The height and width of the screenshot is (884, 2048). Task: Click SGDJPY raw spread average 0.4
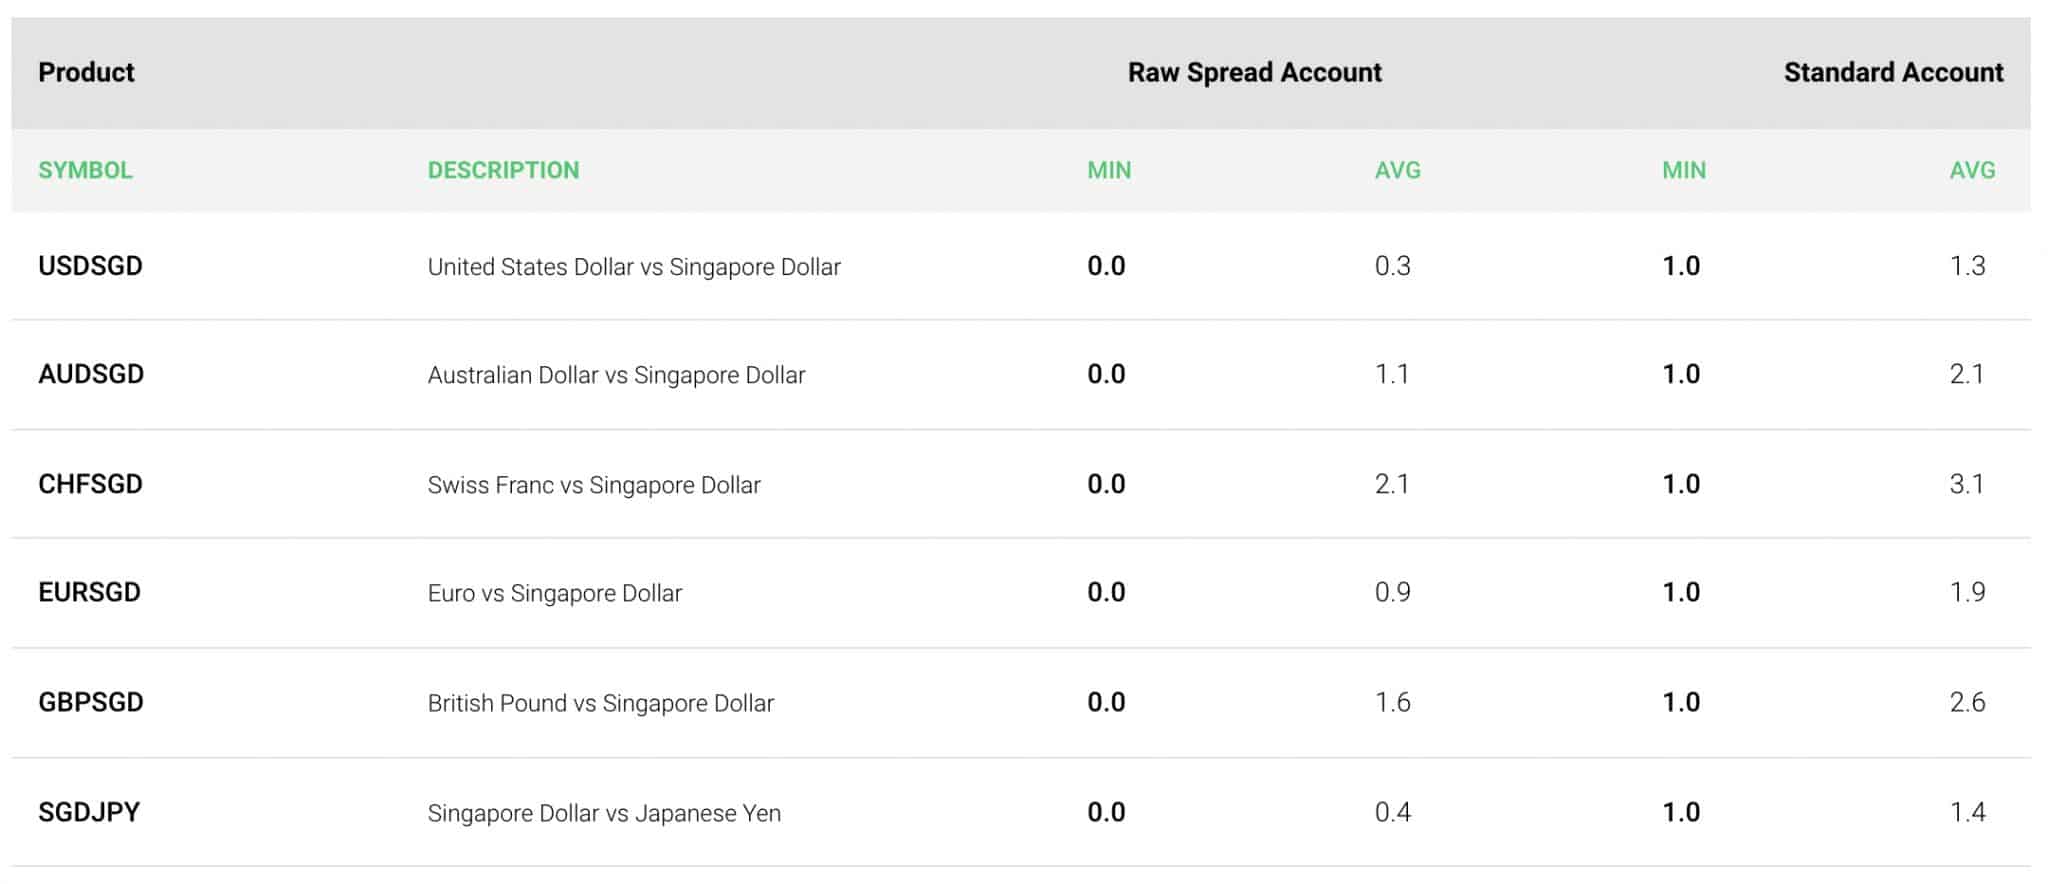[1393, 812]
